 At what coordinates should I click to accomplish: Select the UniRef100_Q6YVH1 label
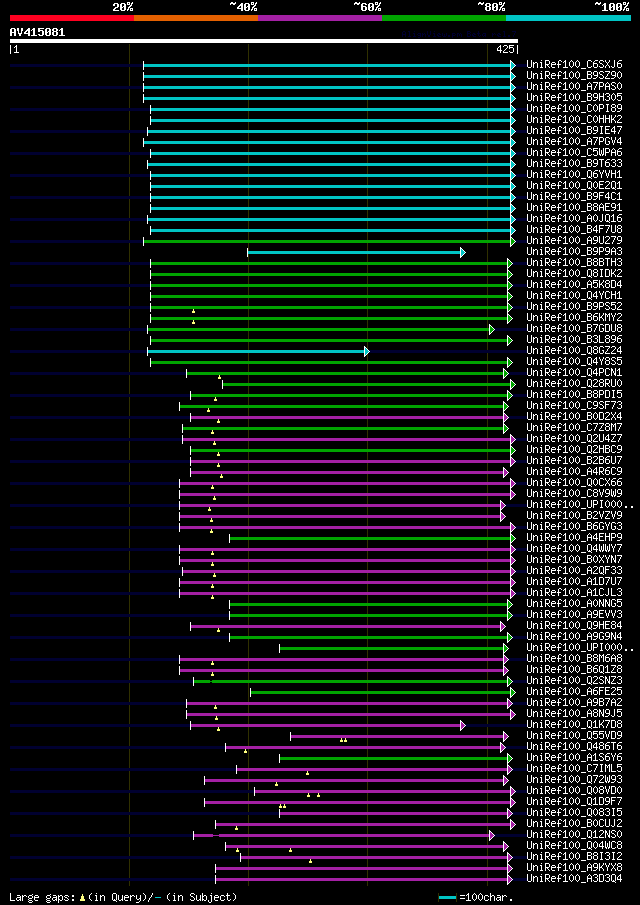574,174
